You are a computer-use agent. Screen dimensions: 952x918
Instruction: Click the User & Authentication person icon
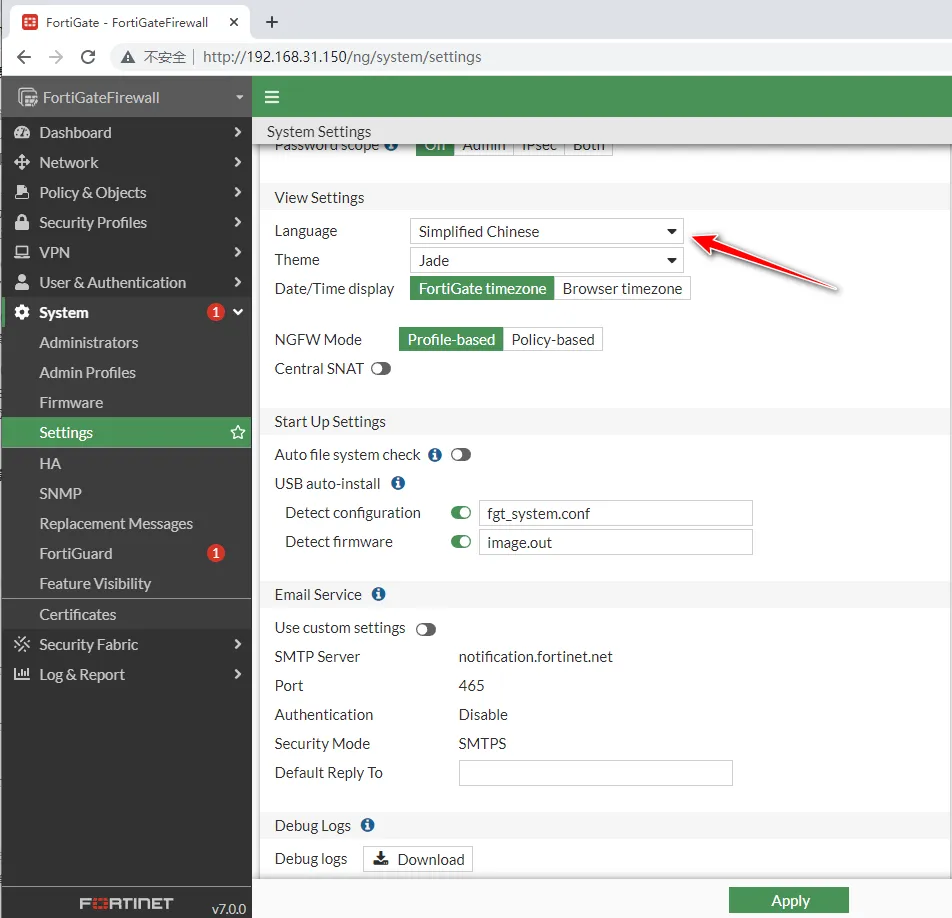point(22,282)
